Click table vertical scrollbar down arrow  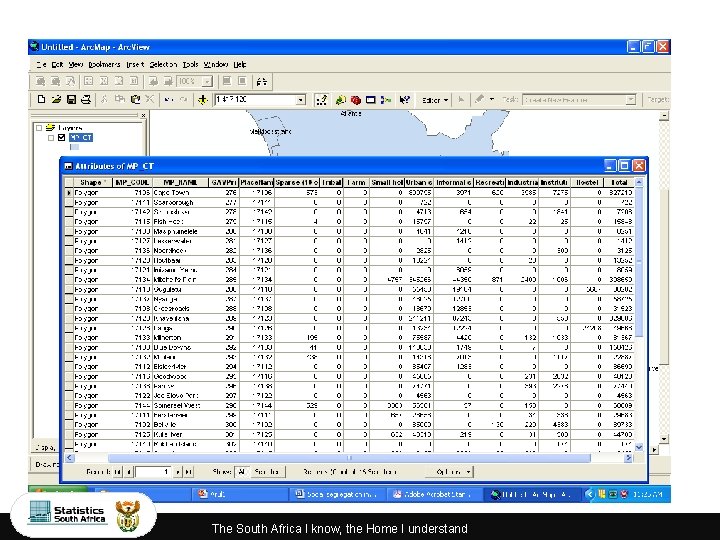[639, 447]
